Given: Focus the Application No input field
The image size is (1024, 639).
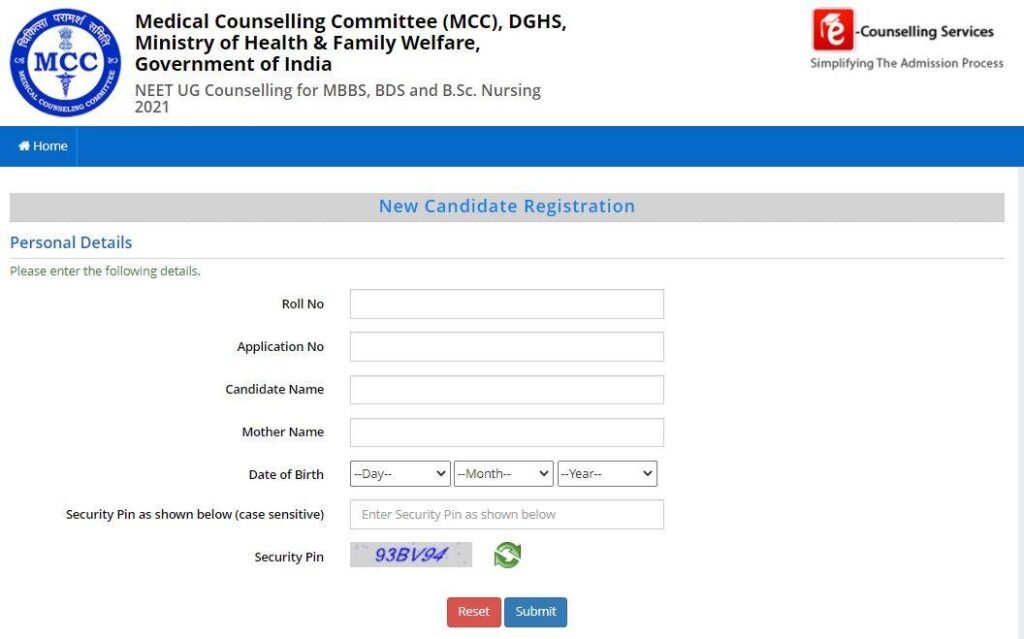Looking at the screenshot, I should (x=507, y=346).
